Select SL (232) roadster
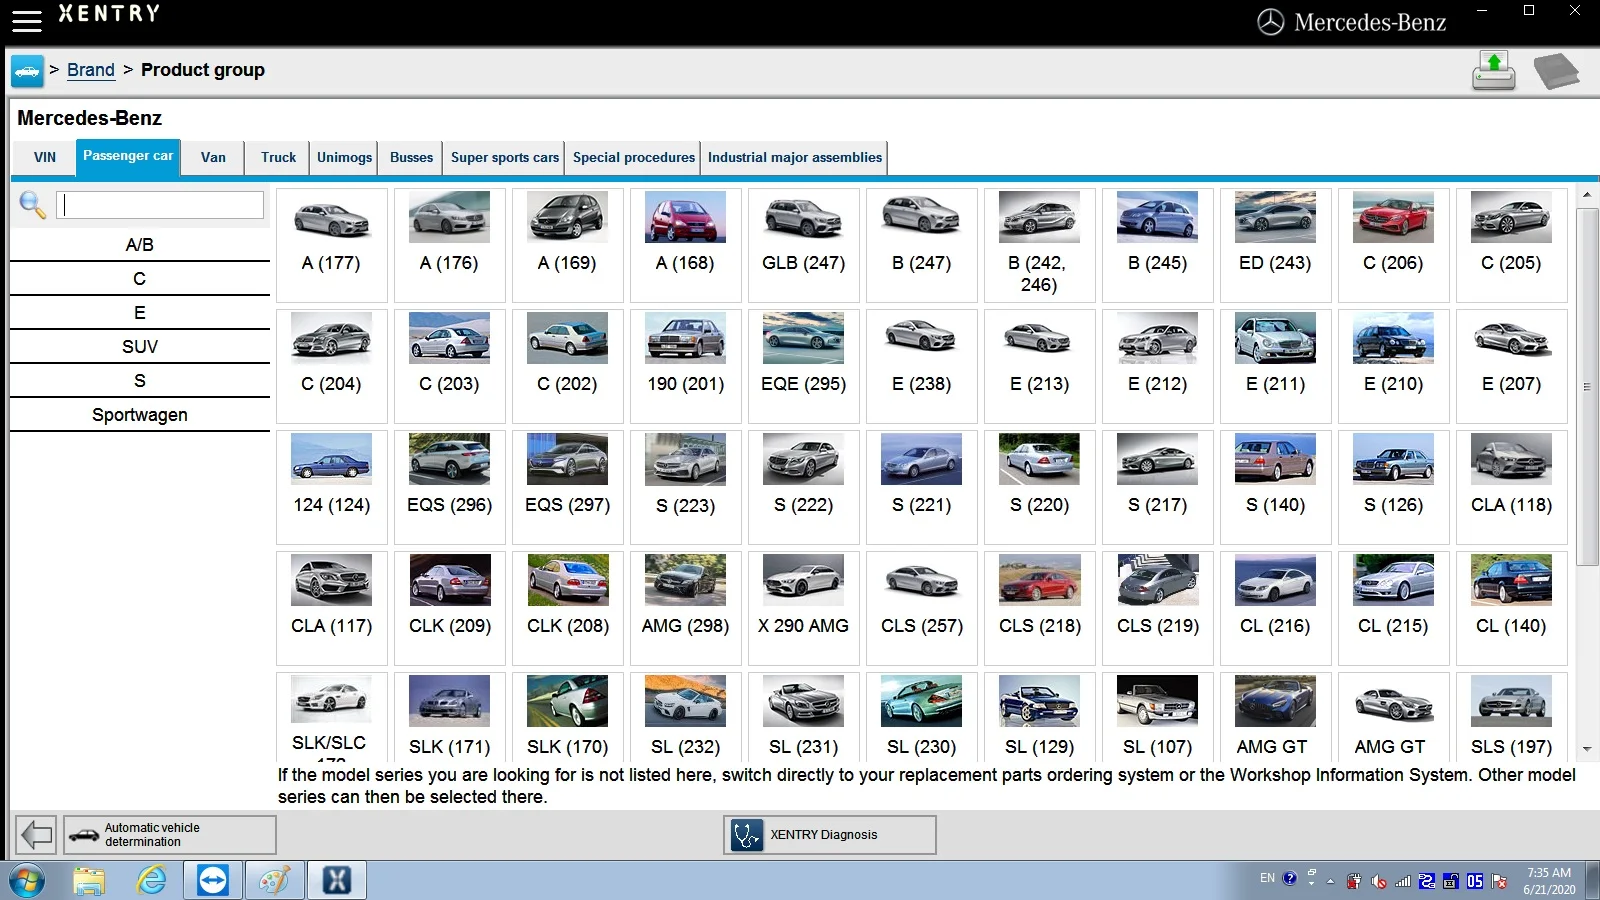 tap(685, 717)
